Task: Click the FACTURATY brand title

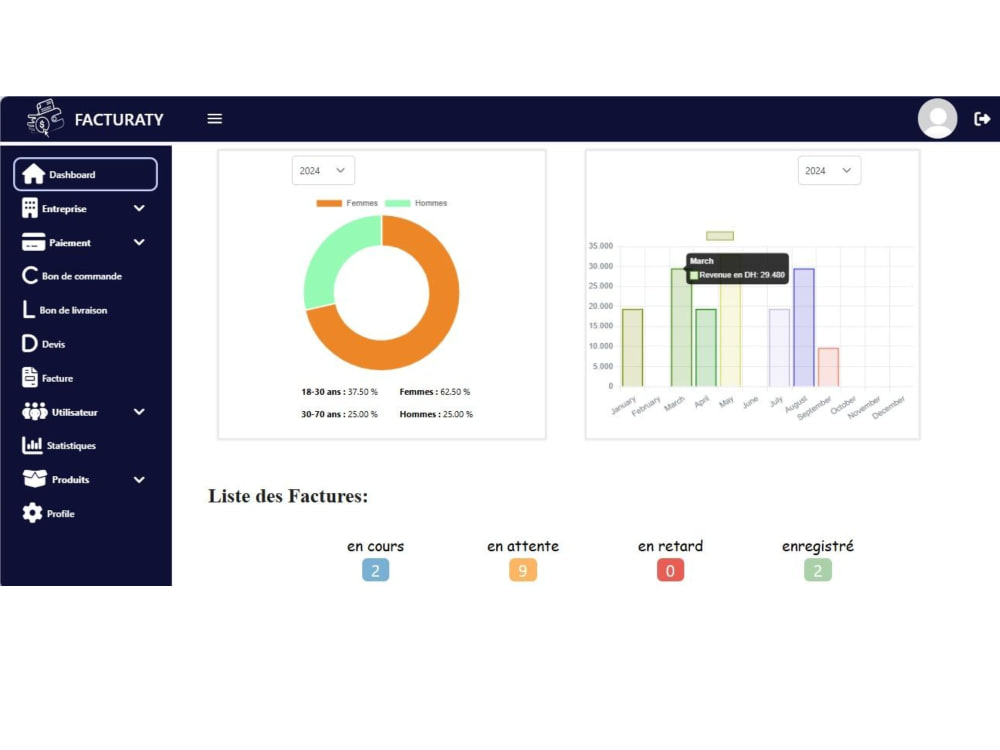Action: tap(119, 119)
